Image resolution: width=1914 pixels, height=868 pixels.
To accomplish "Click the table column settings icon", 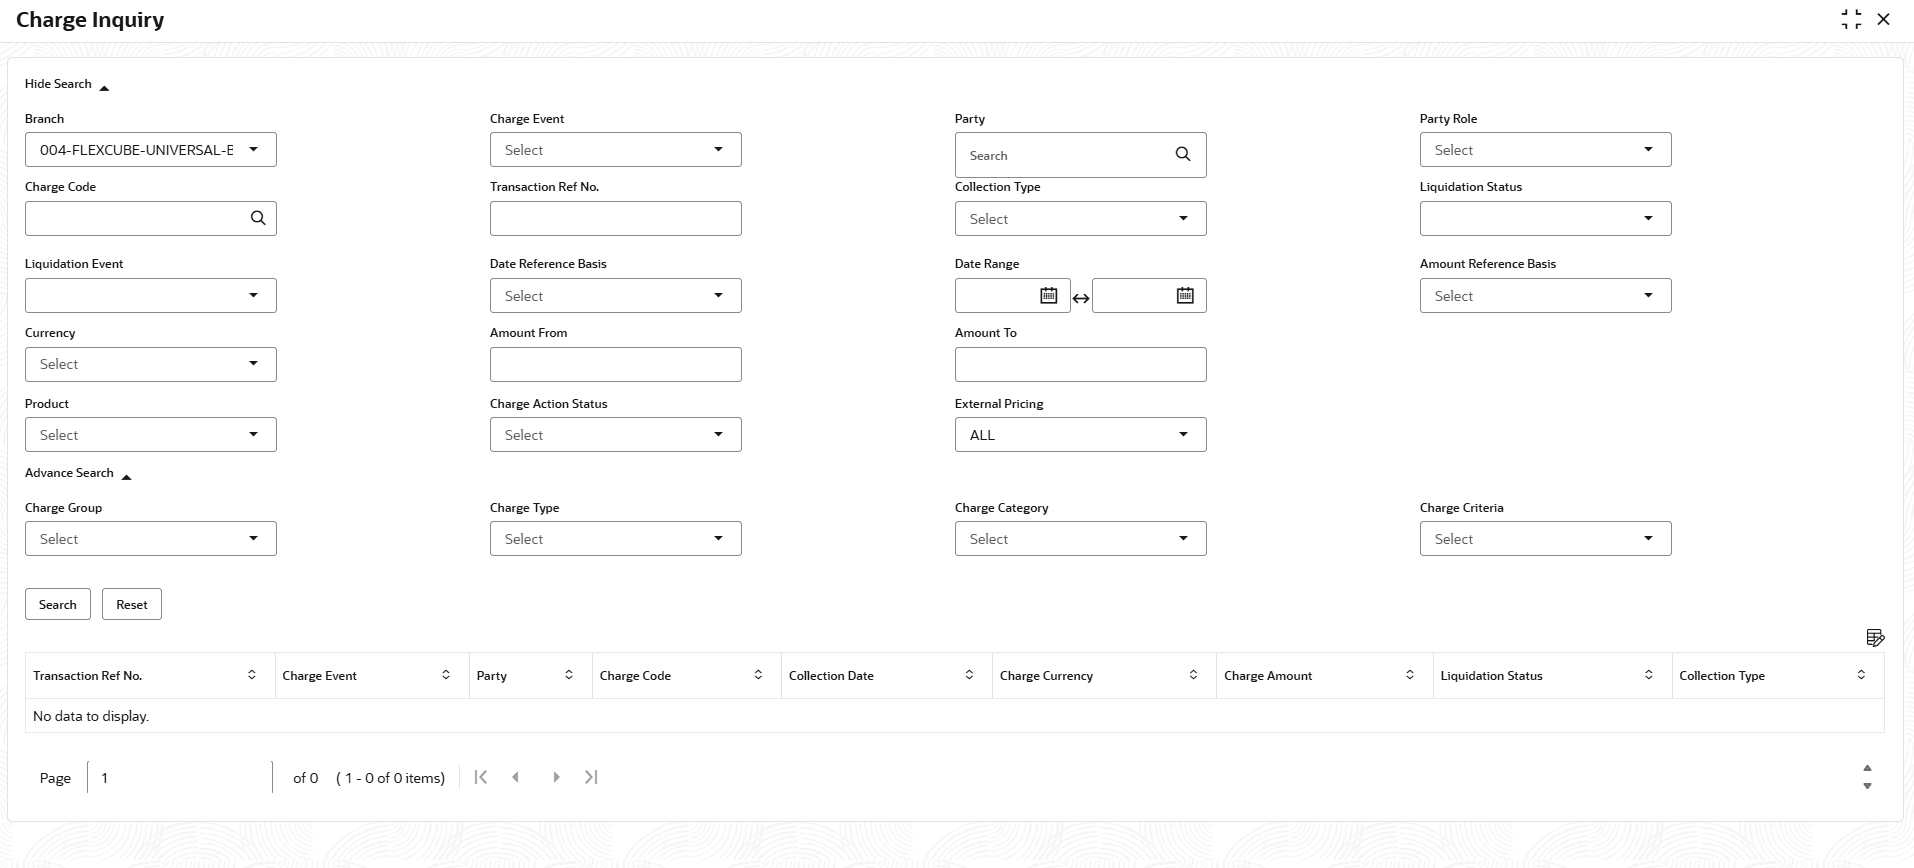I will pyautogui.click(x=1875, y=637).
